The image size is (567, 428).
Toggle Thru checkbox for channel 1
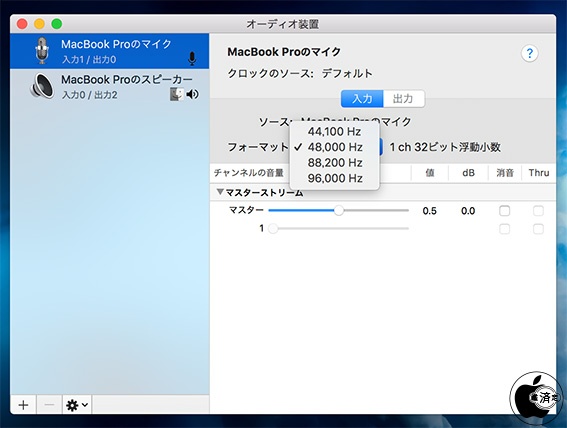point(538,229)
